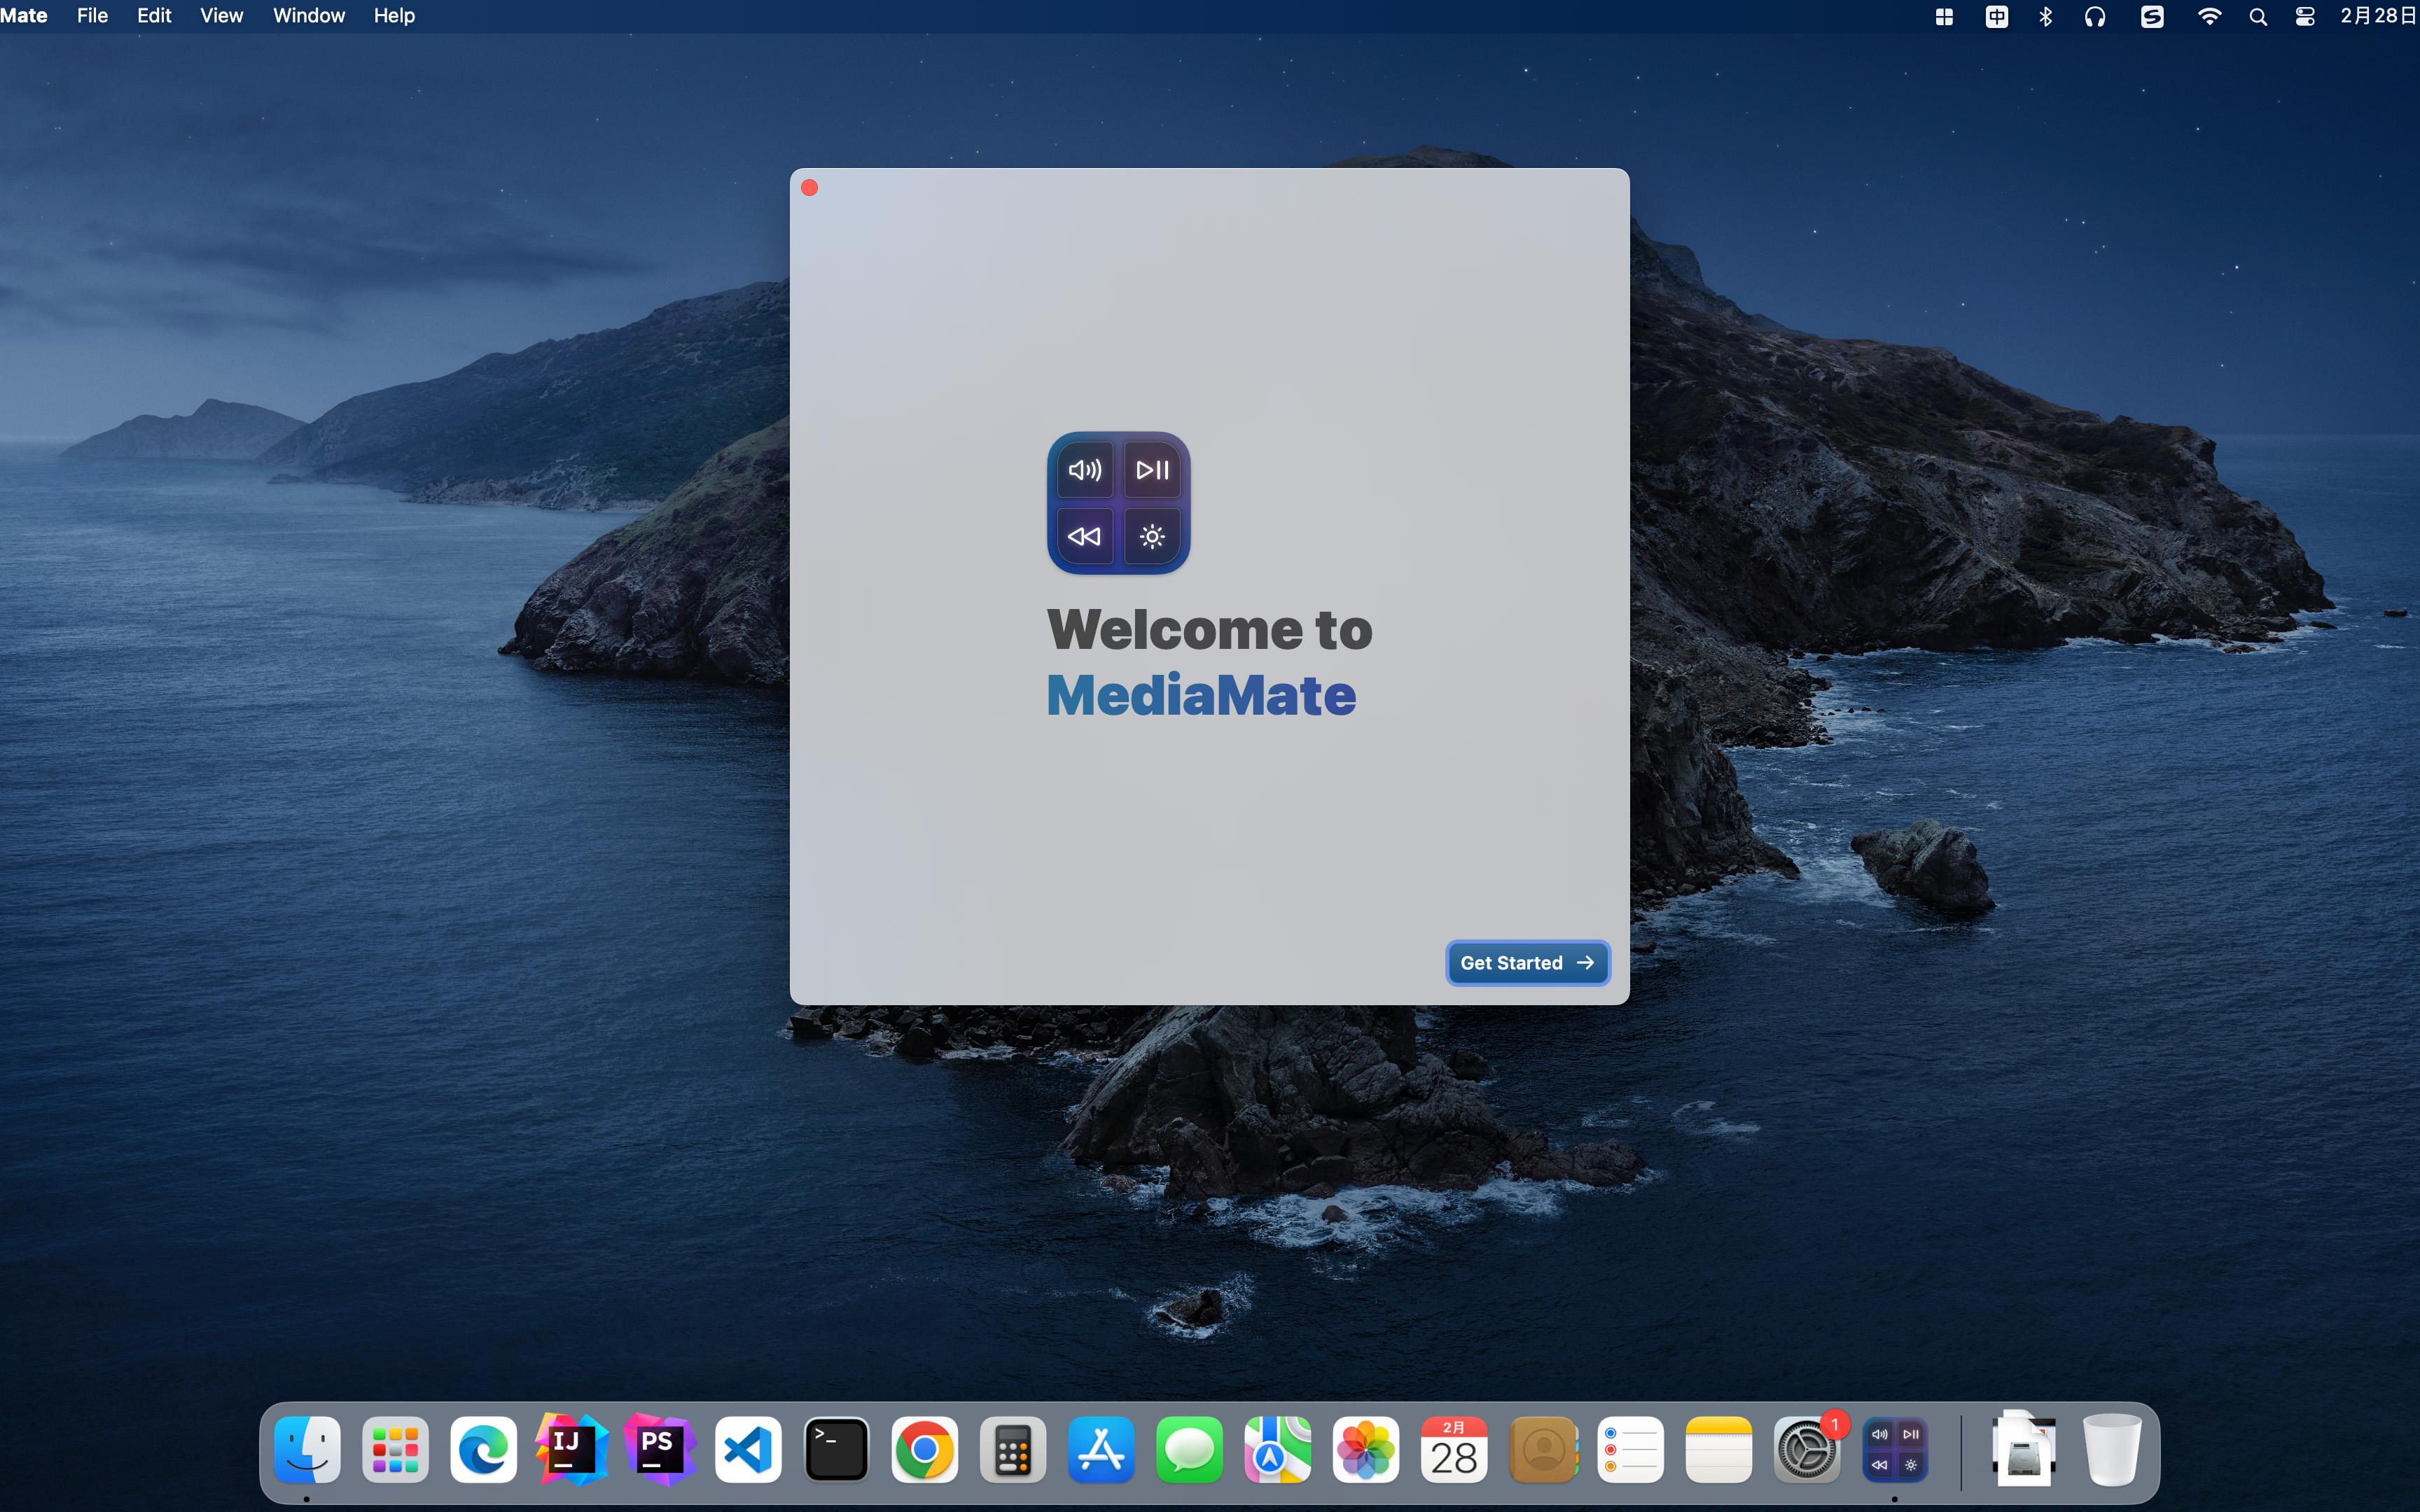Open the Trash from the Dock
The height and width of the screenshot is (1512, 2420).
pos(2112,1449)
